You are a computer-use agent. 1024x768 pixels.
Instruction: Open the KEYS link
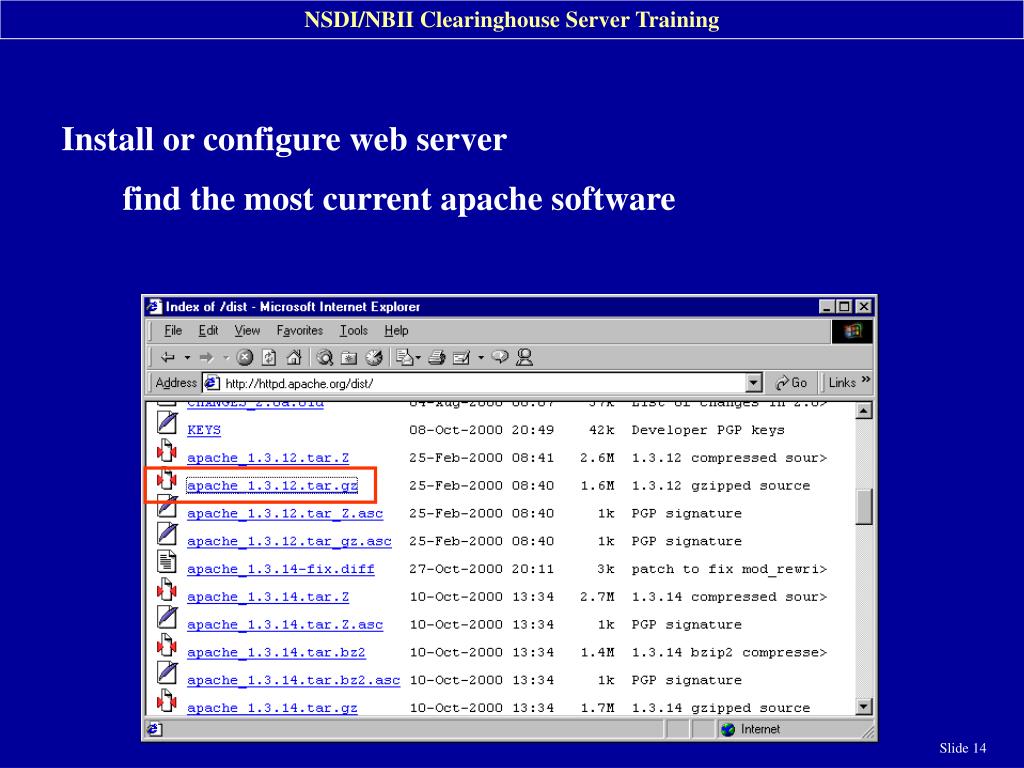point(204,430)
